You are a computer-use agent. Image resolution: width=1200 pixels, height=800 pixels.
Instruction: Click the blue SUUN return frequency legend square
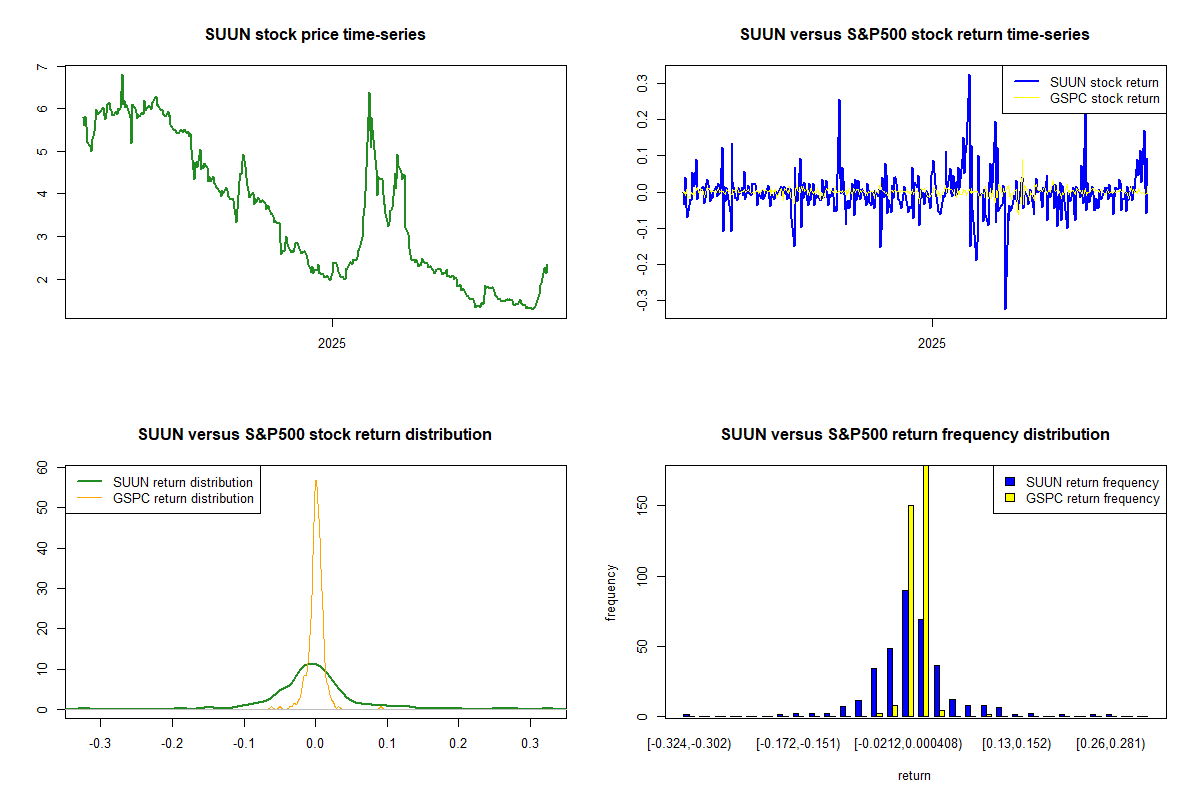click(x=1011, y=482)
